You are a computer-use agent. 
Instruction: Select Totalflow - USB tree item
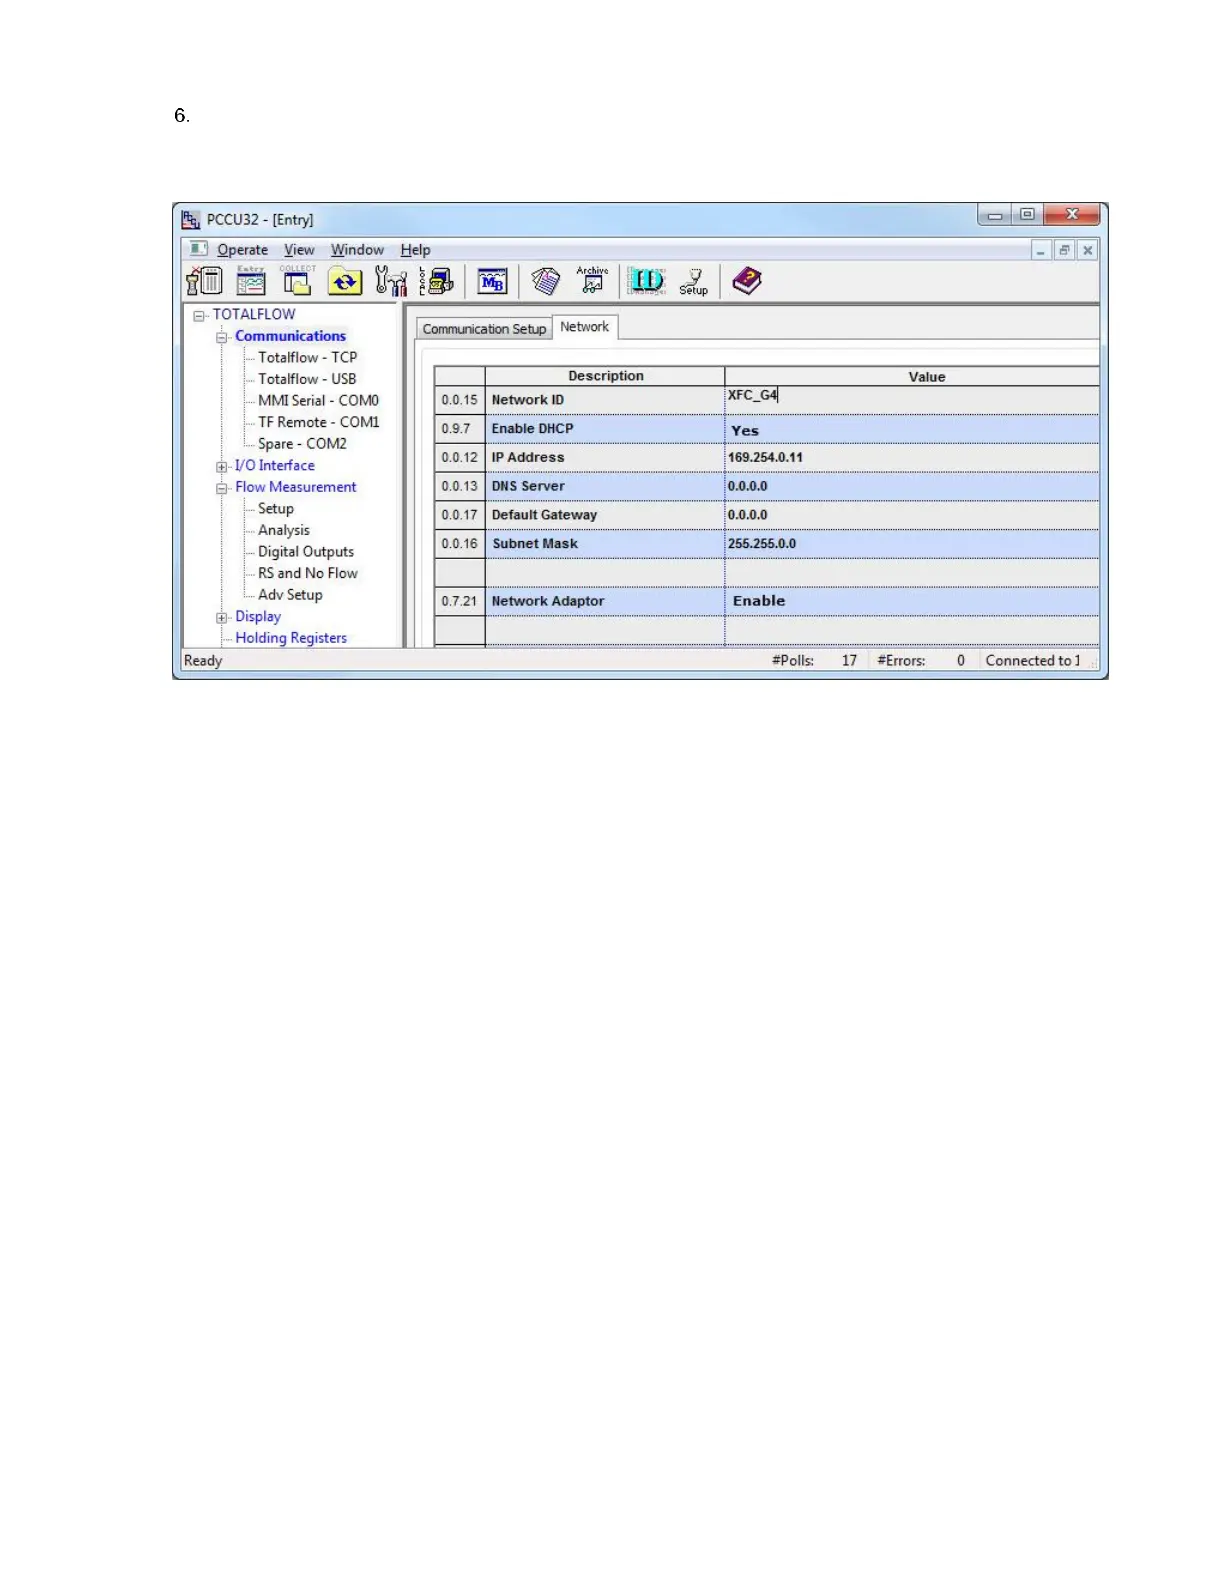[307, 379]
